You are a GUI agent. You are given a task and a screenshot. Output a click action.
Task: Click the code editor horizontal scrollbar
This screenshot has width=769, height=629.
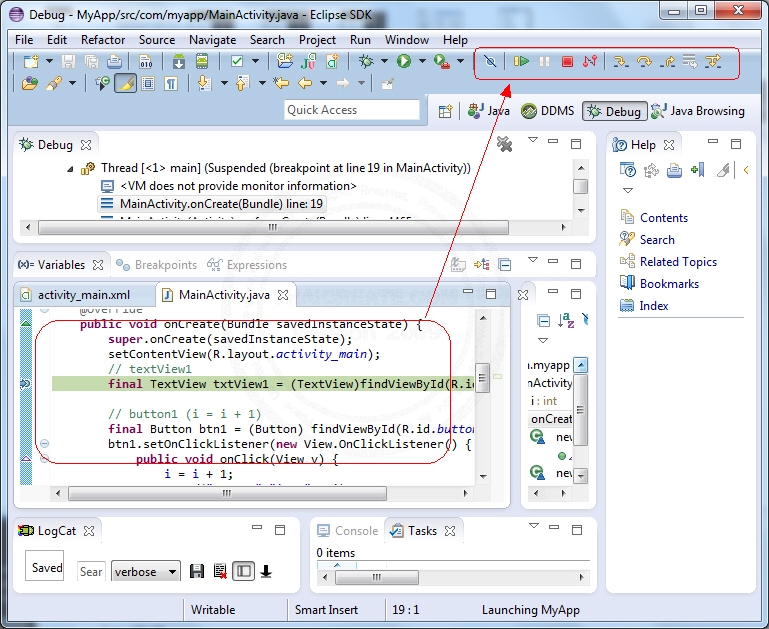227,493
